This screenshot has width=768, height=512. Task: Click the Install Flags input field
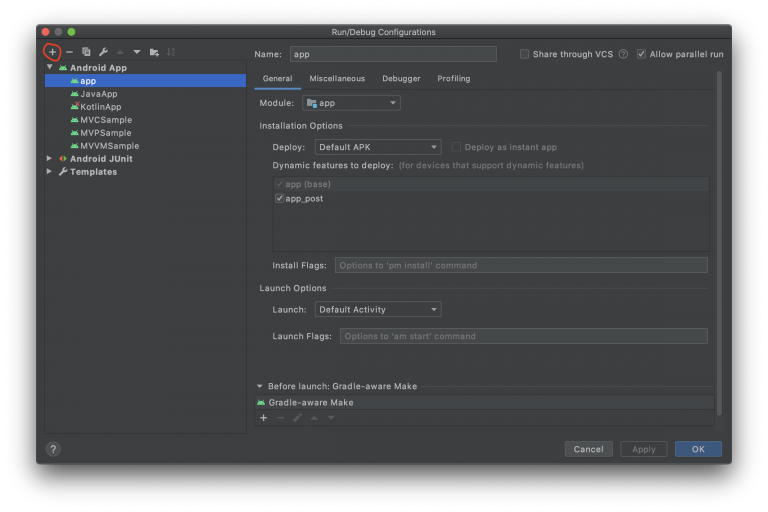point(520,266)
